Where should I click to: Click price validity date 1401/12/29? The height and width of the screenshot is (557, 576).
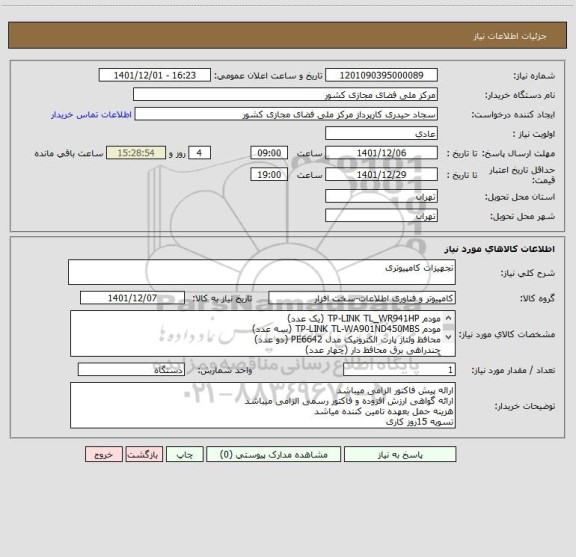381,175
